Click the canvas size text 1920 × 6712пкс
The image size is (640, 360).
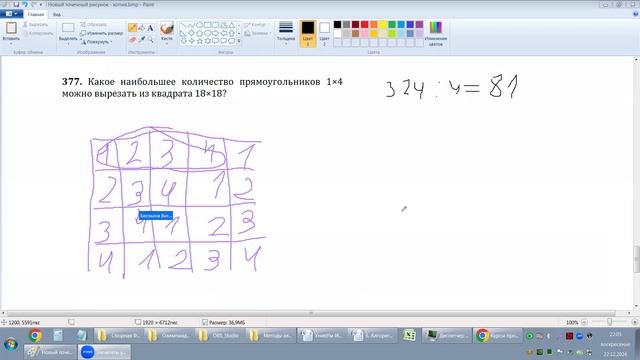[x=160, y=322]
